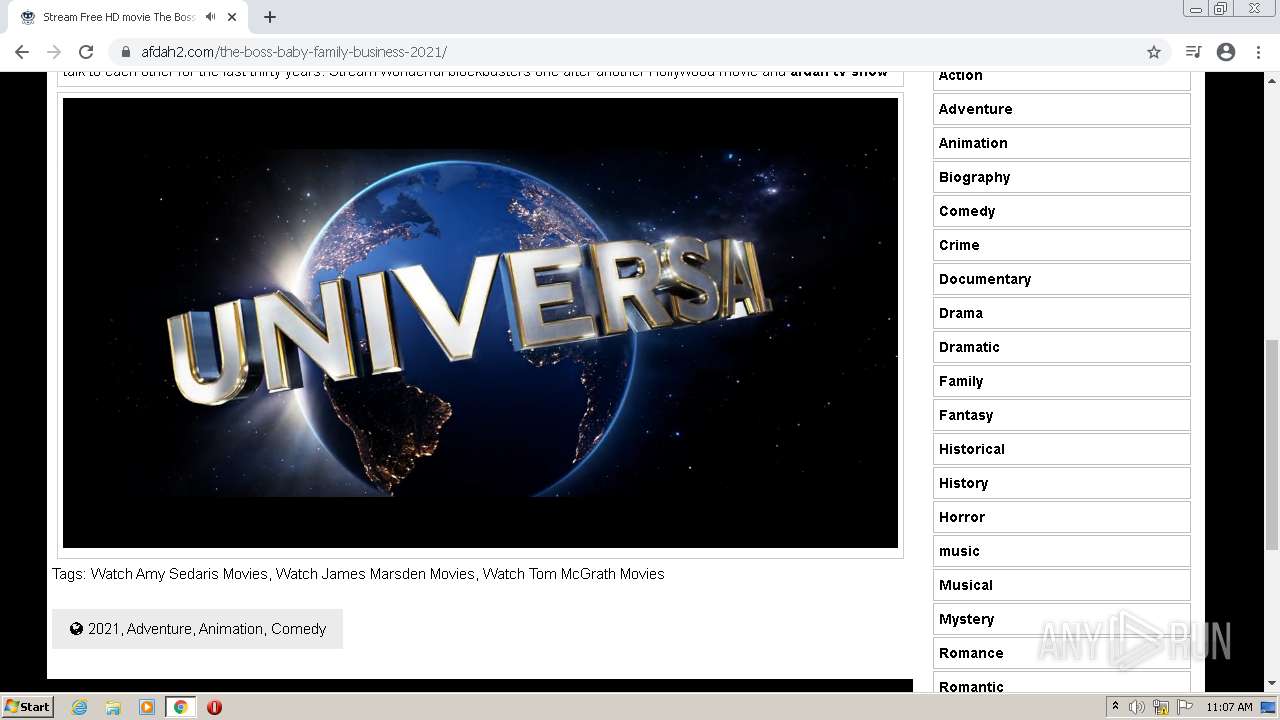View site information via the padlock icon
The image size is (1280, 720).
(x=126, y=52)
